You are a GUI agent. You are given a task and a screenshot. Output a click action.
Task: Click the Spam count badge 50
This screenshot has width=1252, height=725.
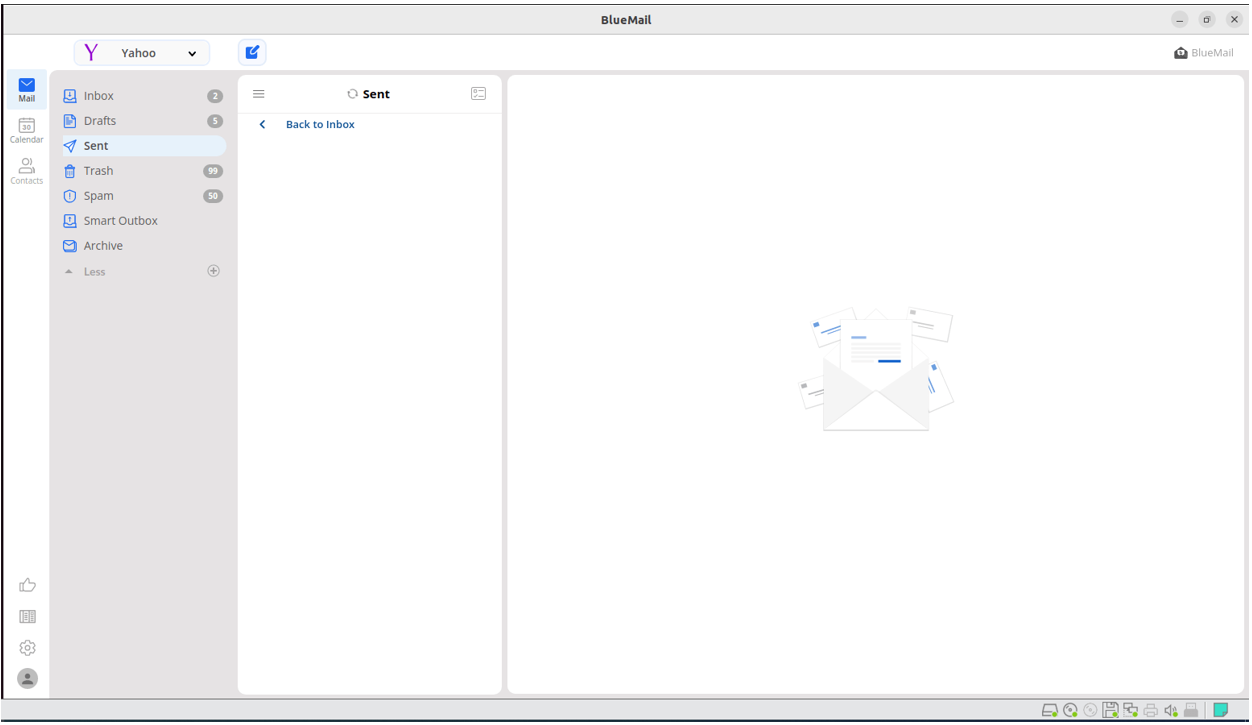point(213,196)
